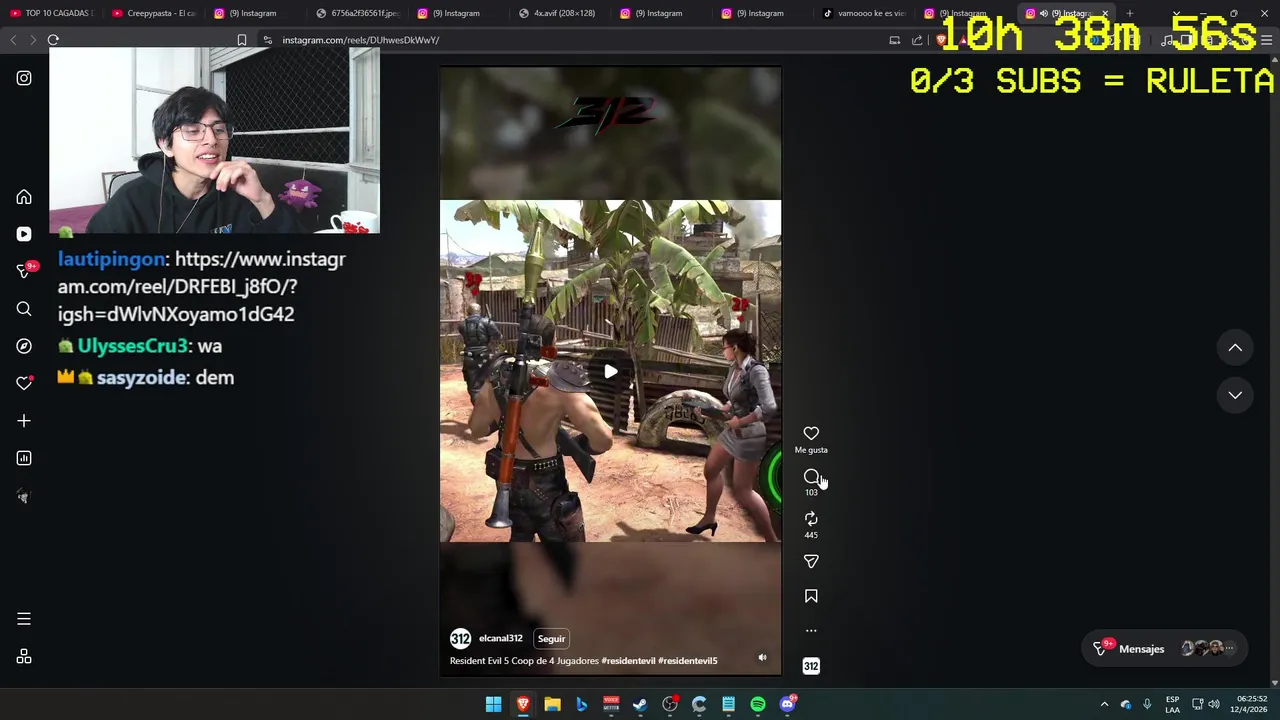Image resolution: width=1280 pixels, height=720 pixels.
Task: Go to previous reel with up chevron
Action: (x=1235, y=348)
